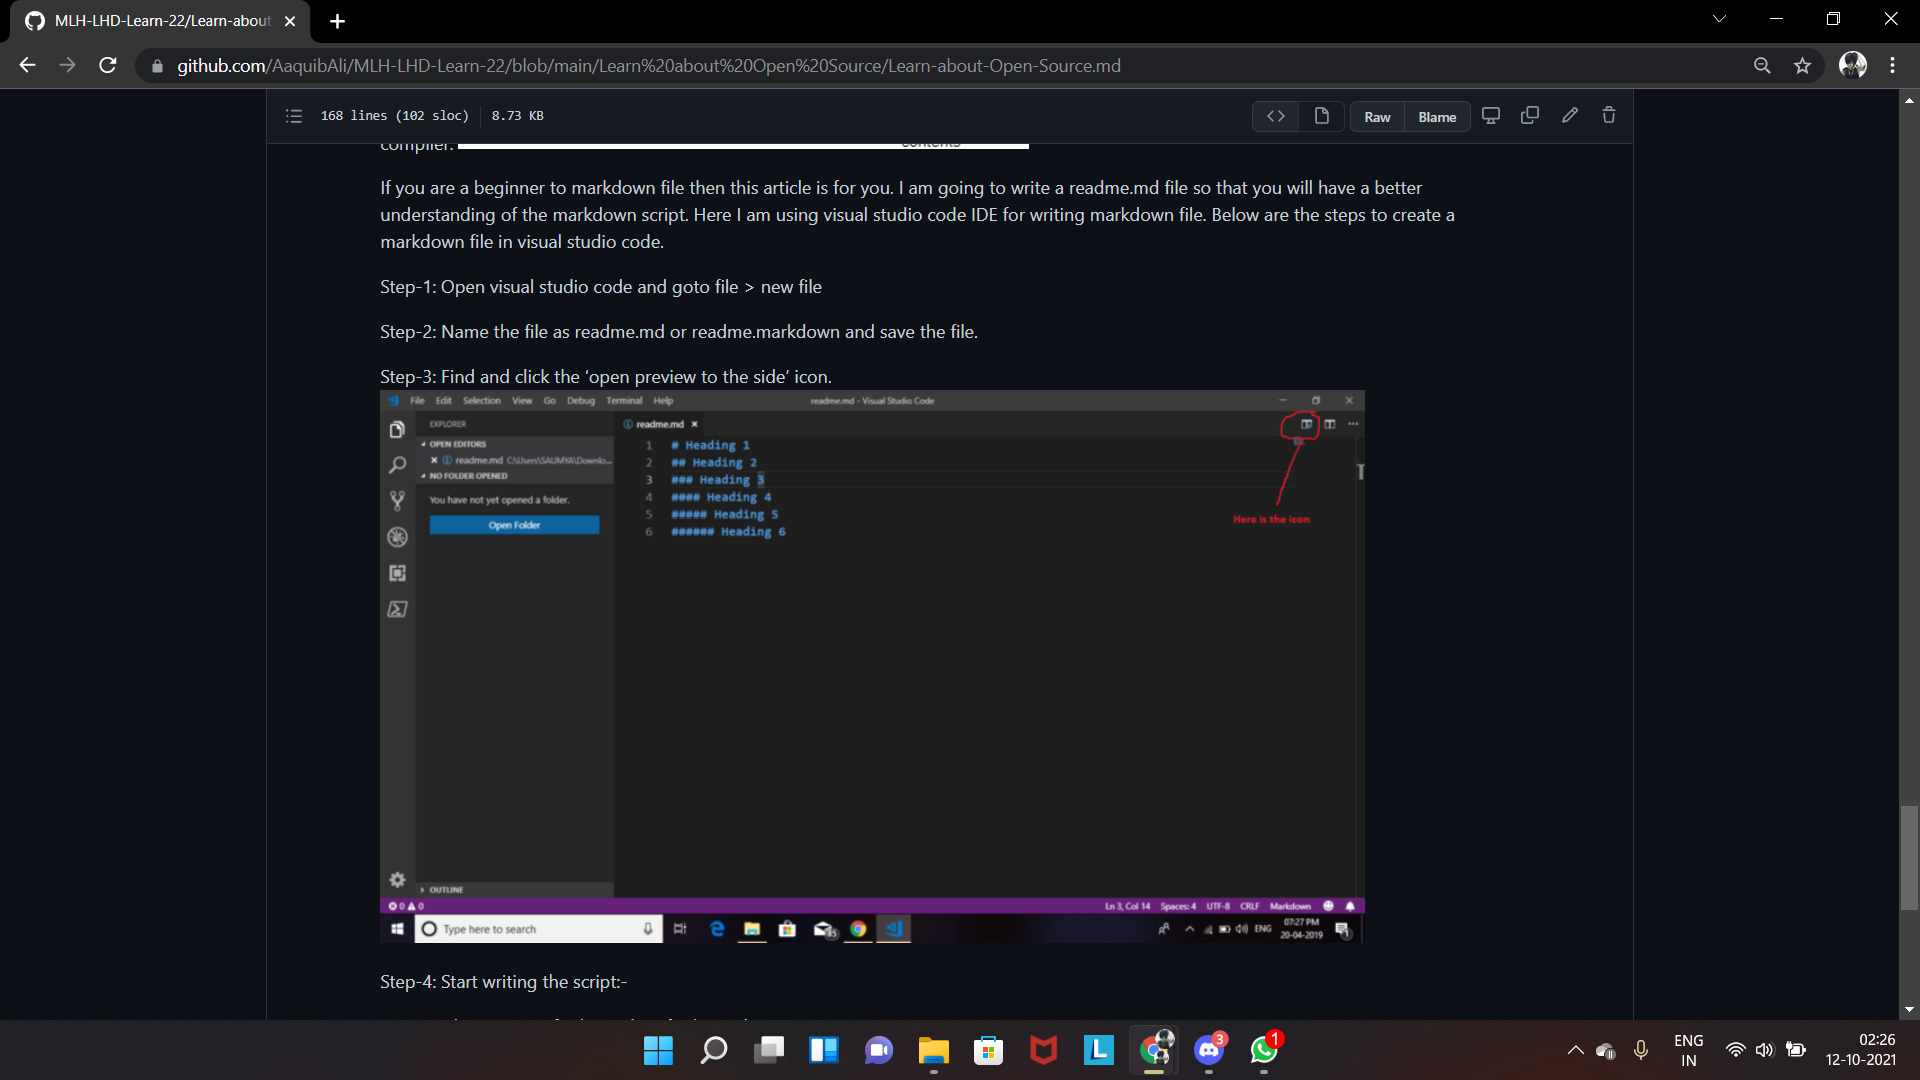The width and height of the screenshot is (1920, 1080).
Task: Click the Raw button
Action: point(1377,117)
